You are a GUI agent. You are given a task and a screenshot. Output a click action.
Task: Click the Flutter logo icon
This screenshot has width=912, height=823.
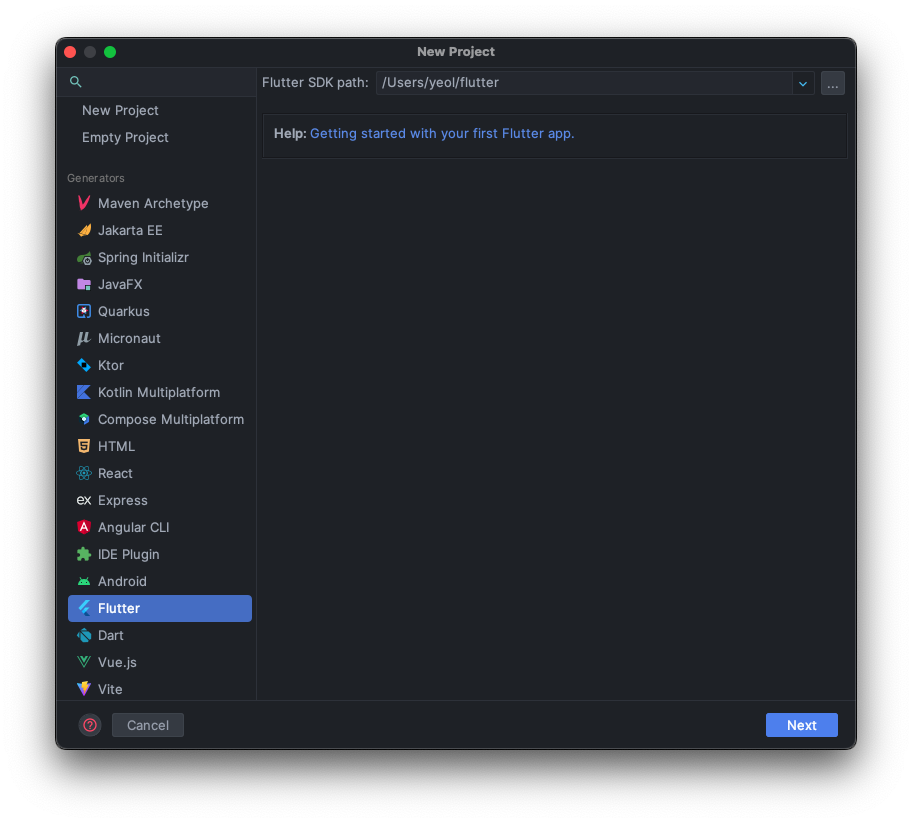[x=84, y=608]
